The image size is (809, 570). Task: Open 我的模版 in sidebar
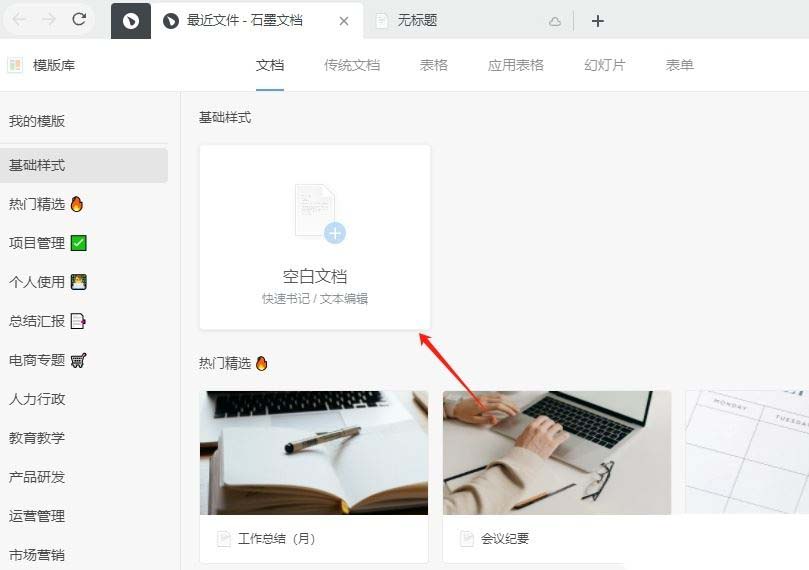[37, 121]
